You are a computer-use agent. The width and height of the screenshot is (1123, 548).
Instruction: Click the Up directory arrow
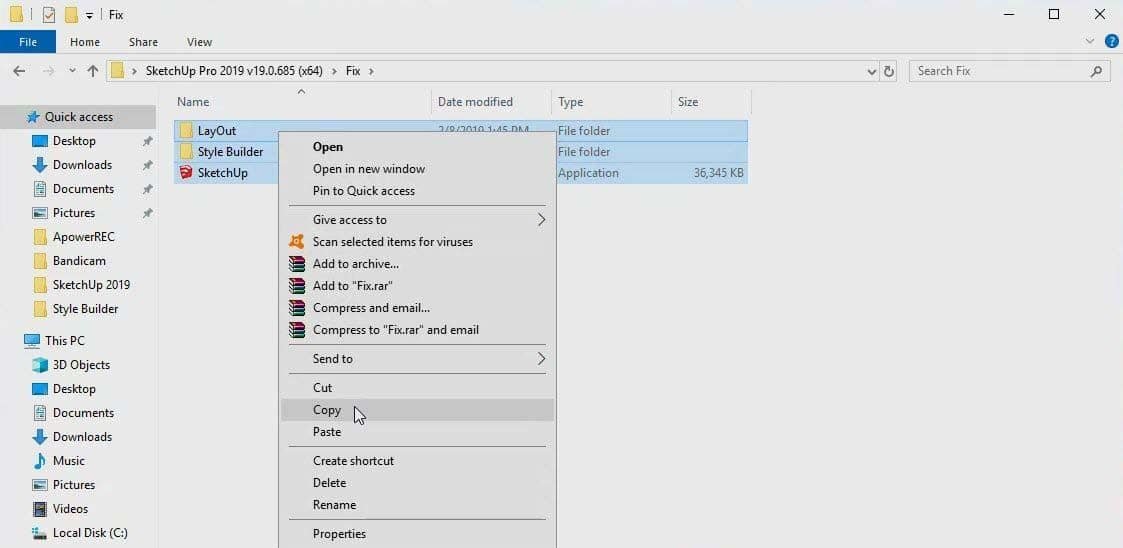pyautogui.click(x=93, y=71)
